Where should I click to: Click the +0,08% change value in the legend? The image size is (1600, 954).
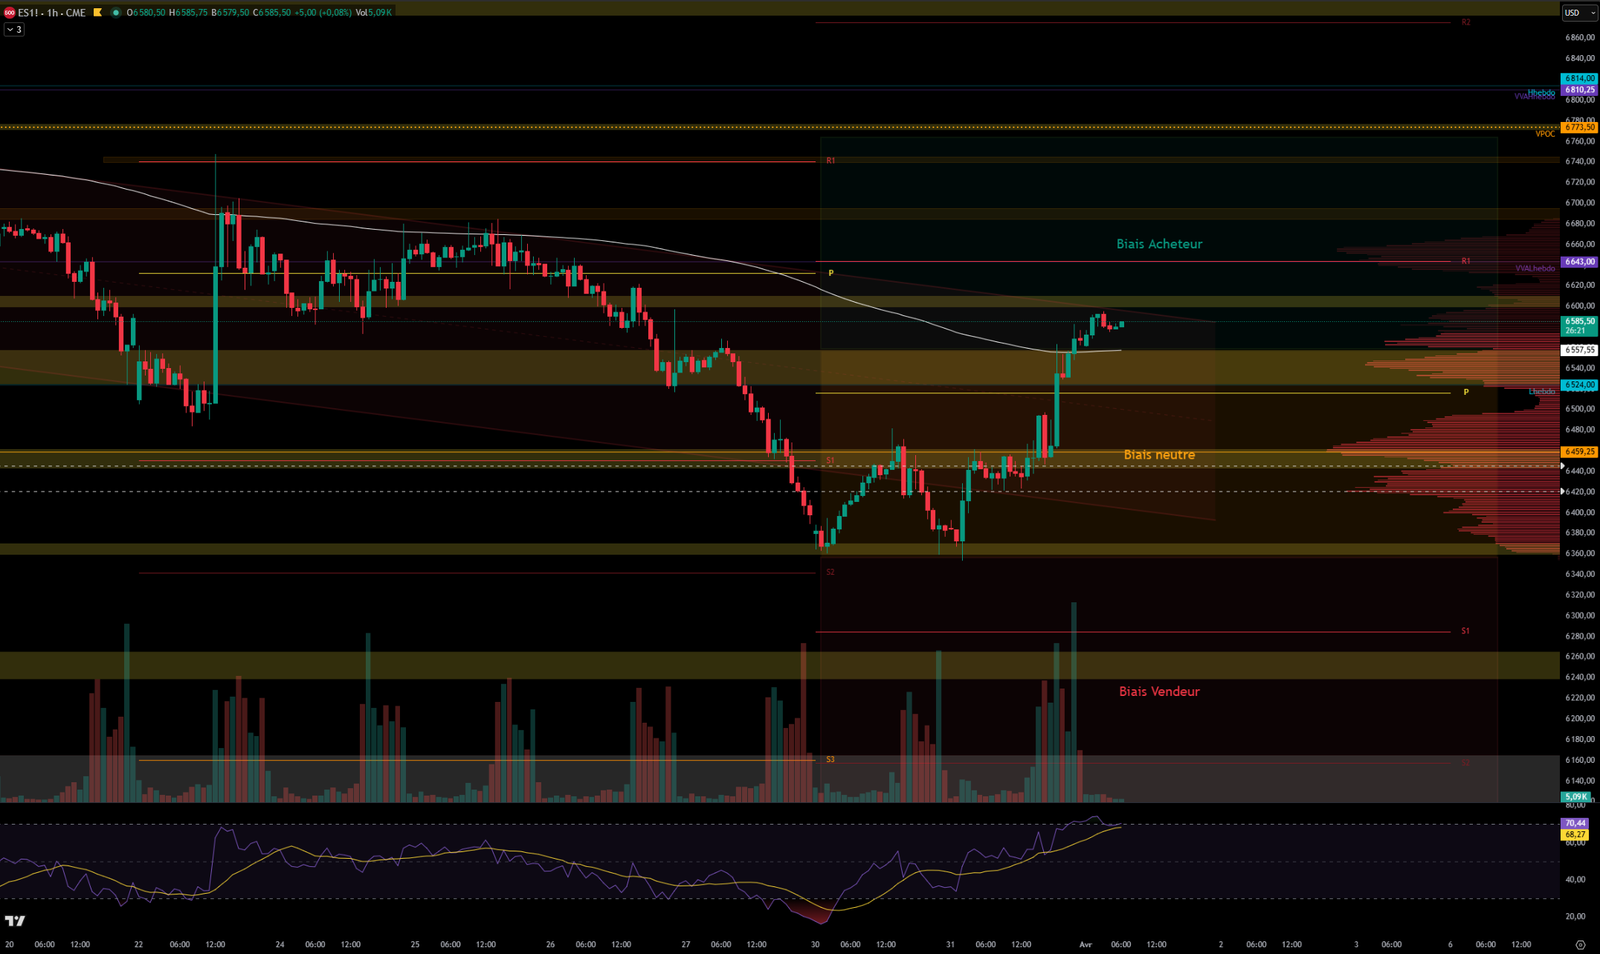[336, 12]
